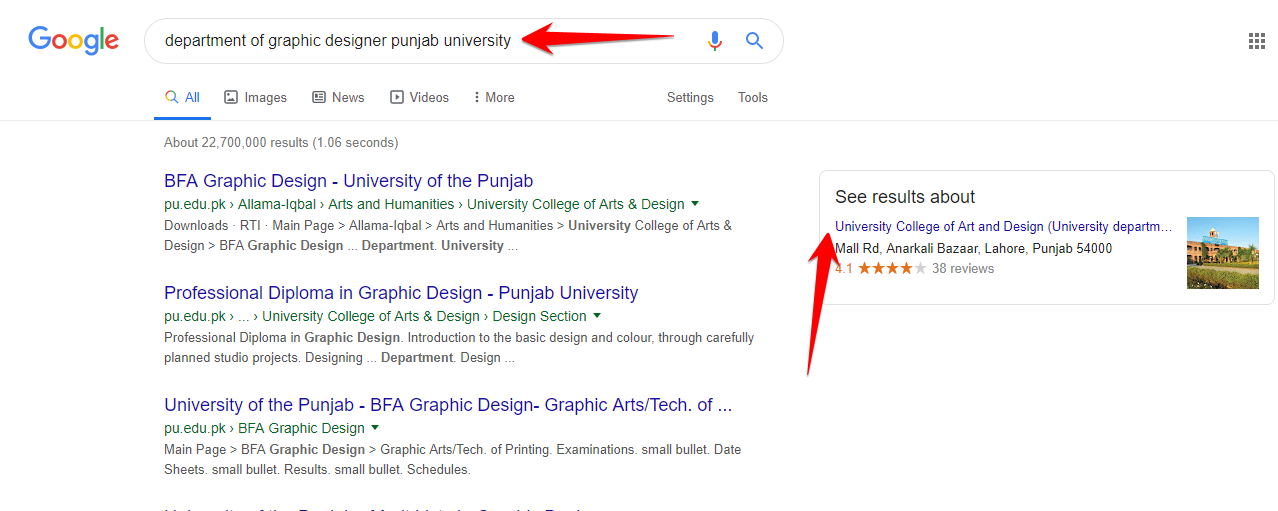Click the Google logo
1278x511 pixels.
[73, 40]
